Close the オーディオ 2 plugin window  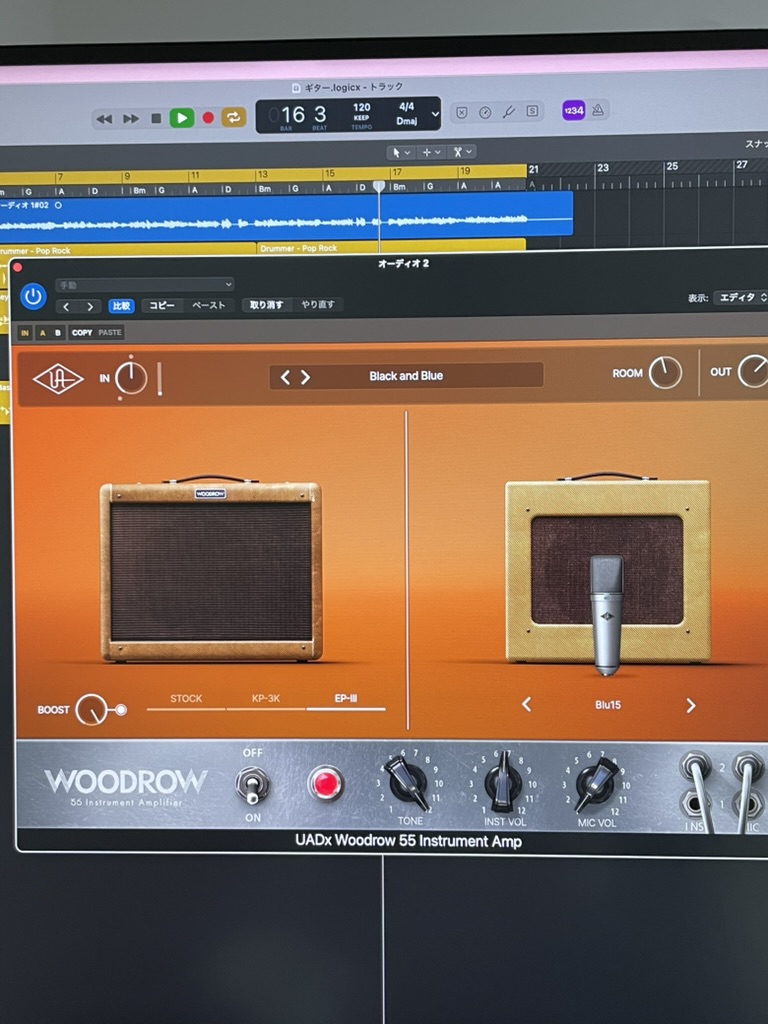tap(18, 267)
